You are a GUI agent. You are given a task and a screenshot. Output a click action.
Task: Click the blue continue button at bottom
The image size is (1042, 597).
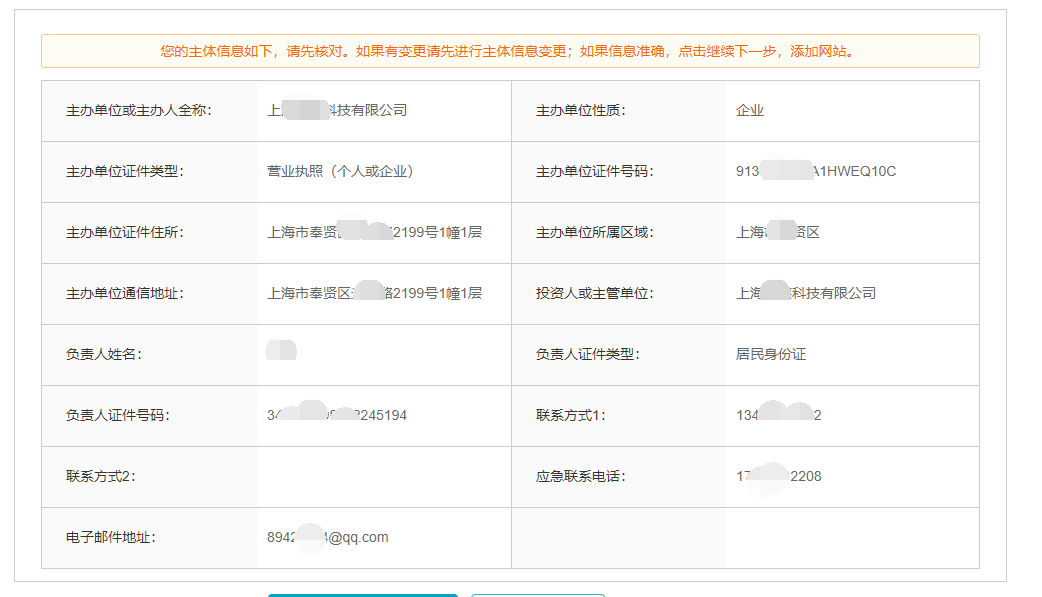362,594
